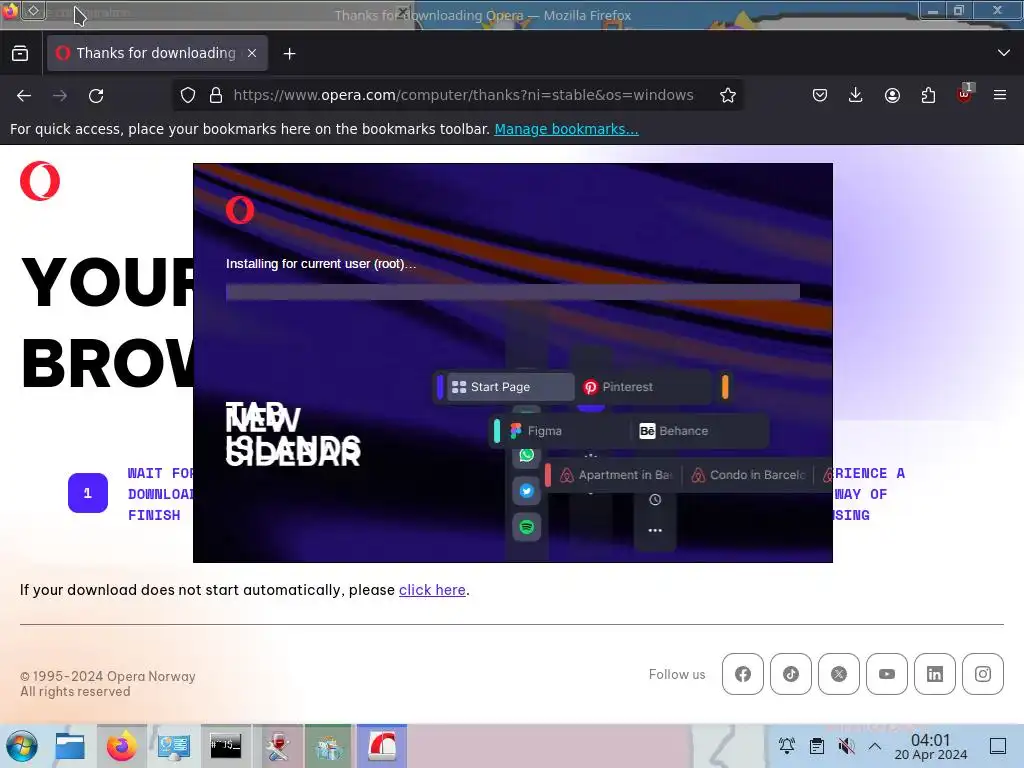
Task: Select the Pinterest tab in installer artwork
Action: [643, 387]
